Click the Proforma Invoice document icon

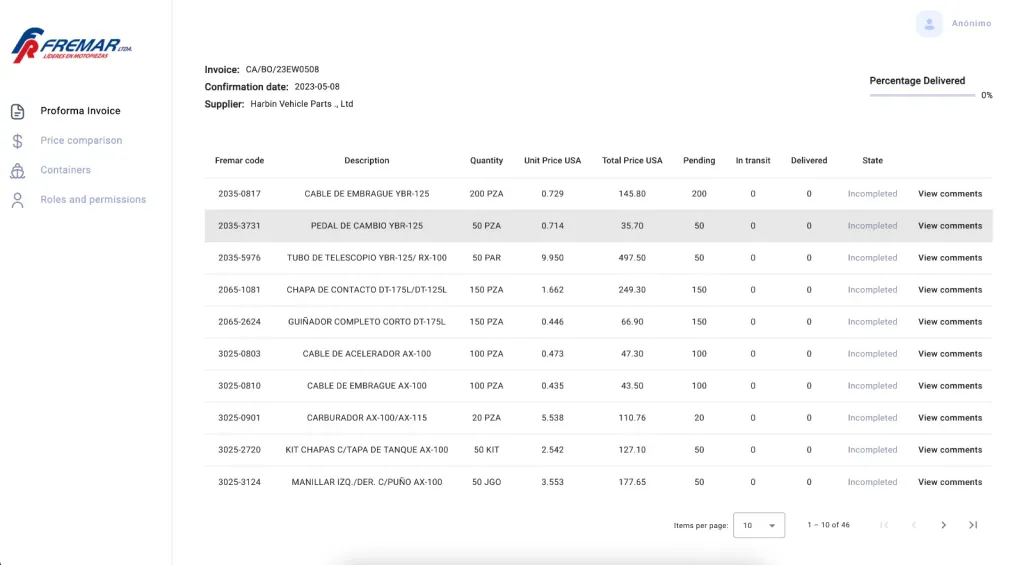(x=18, y=112)
